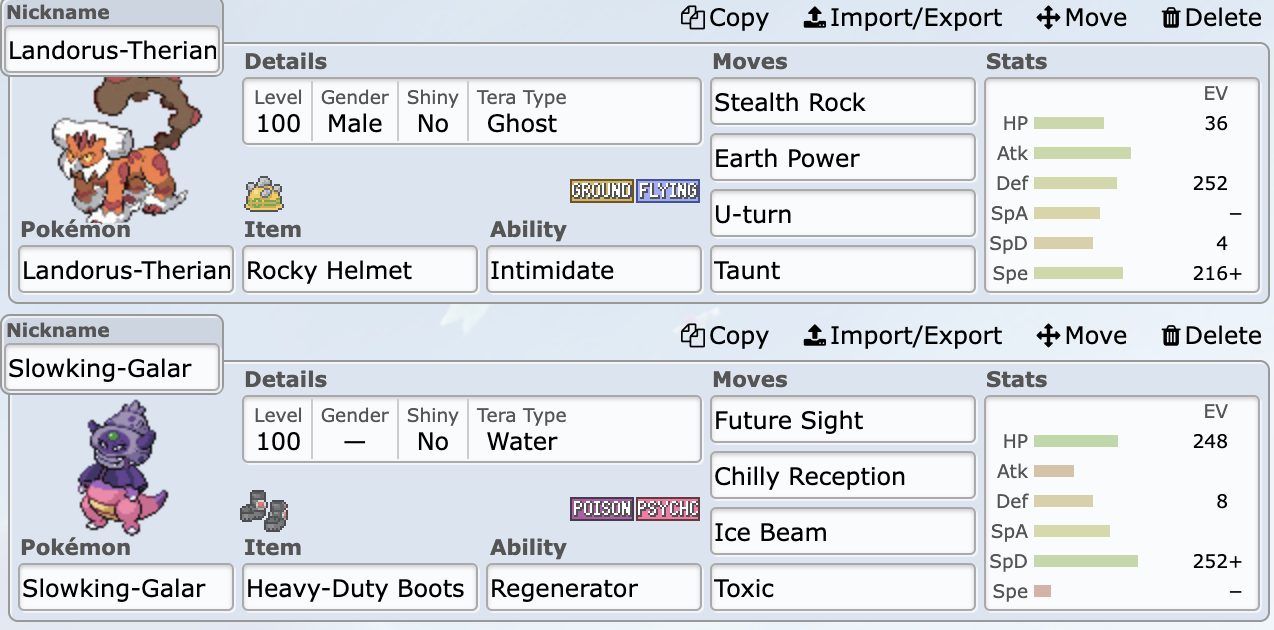The height and width of the screenshot is (630, 1274).
Task: Delete the Landorus-Therian set
Action: (1211, 18)
